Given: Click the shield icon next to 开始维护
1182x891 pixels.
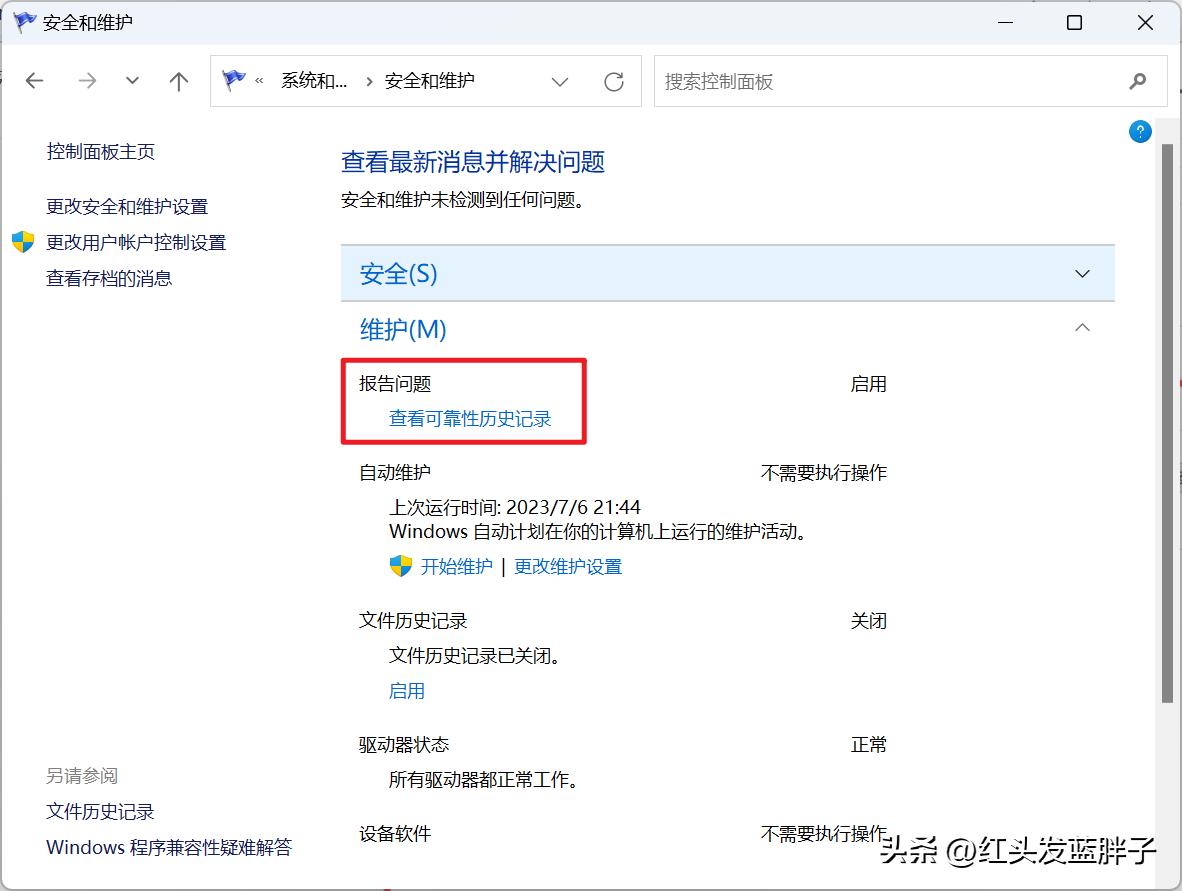Looking at the screenshot, I should 399,565.
